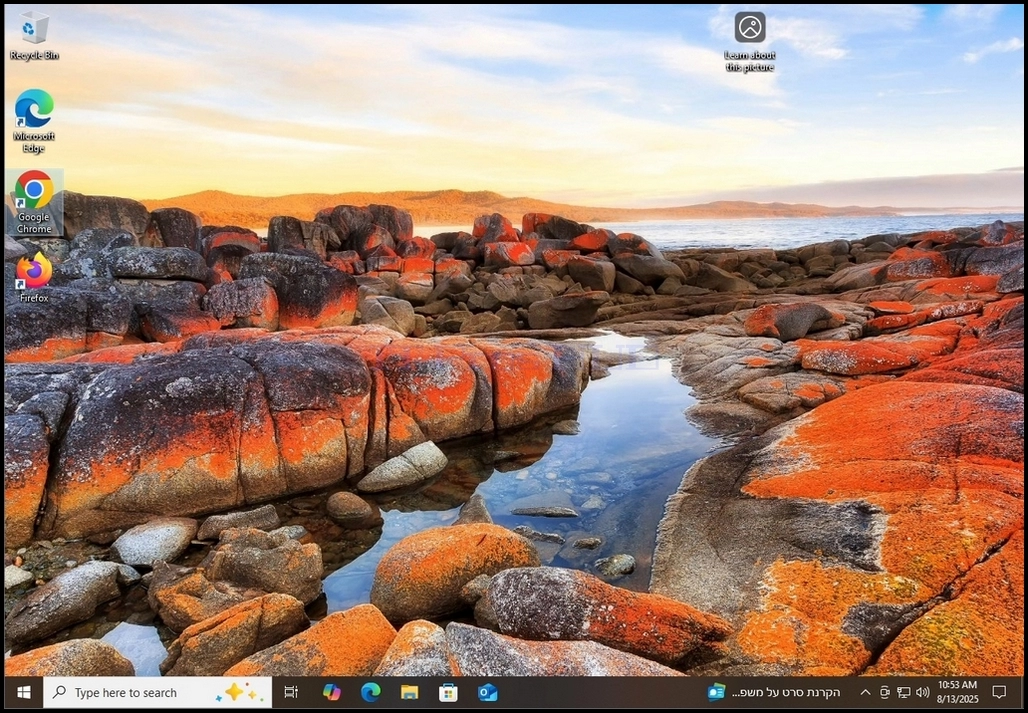1028x713 pixels.
Task: Open the Hebrew news headline on taskbar
Action: coord(785,693)
